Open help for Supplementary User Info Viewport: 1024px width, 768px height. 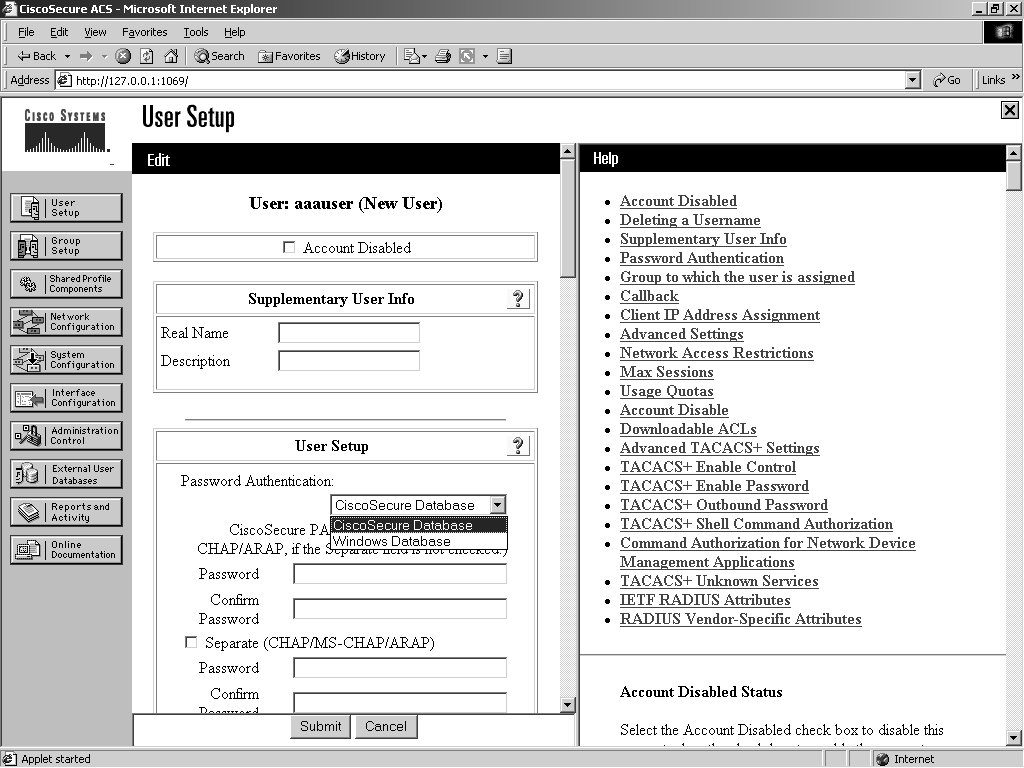518,298
